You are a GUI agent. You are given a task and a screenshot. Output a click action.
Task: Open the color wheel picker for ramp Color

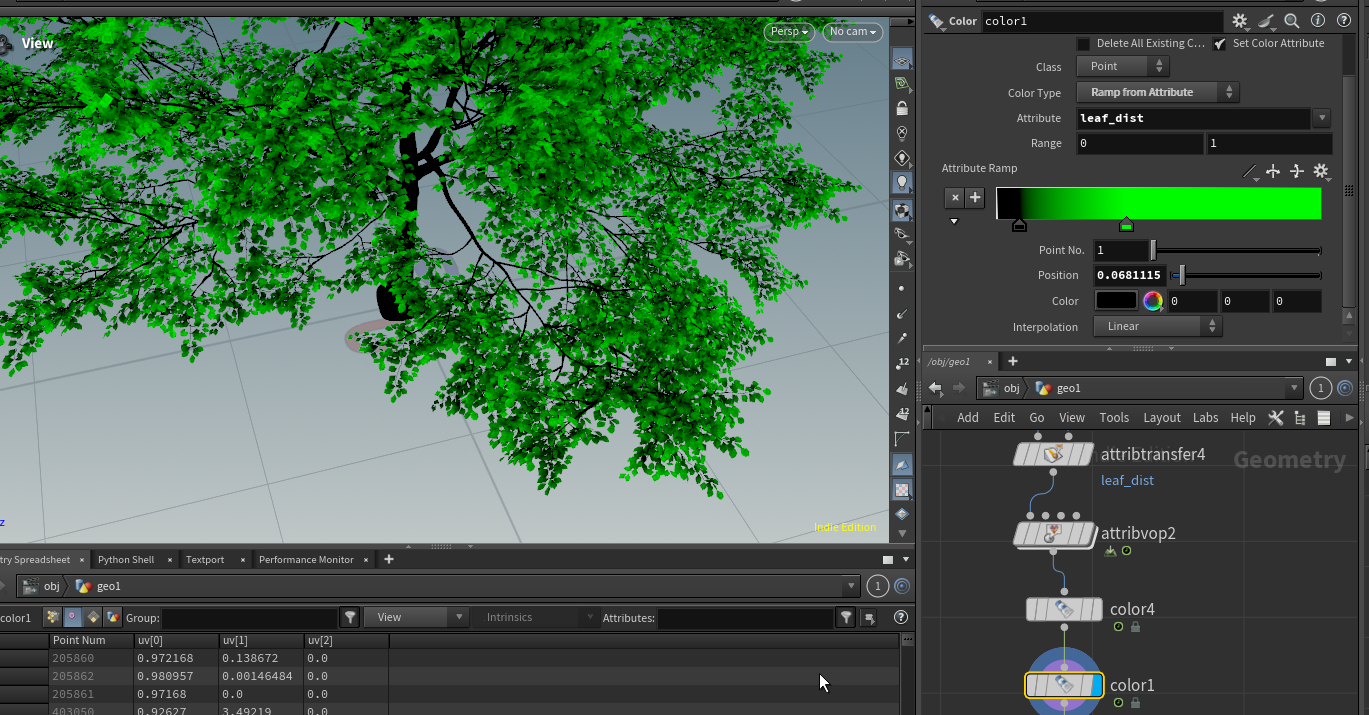click(1153, 301)
